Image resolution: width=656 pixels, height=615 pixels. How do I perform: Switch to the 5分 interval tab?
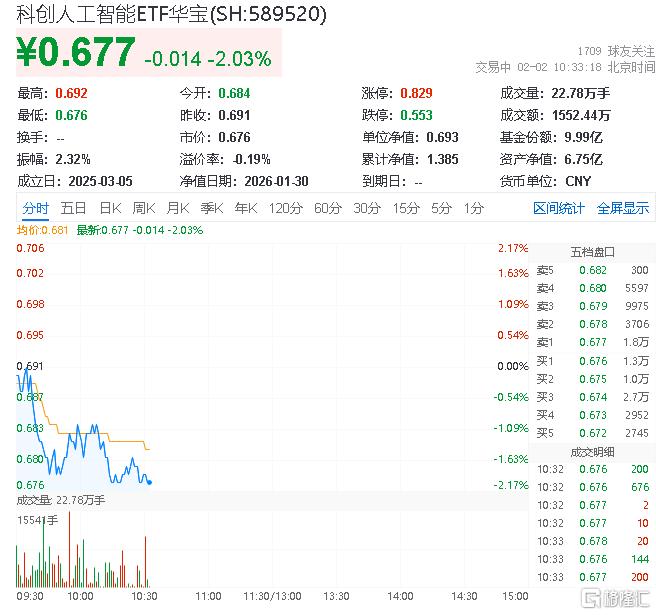pyautogui.click(x=441, y=208)
